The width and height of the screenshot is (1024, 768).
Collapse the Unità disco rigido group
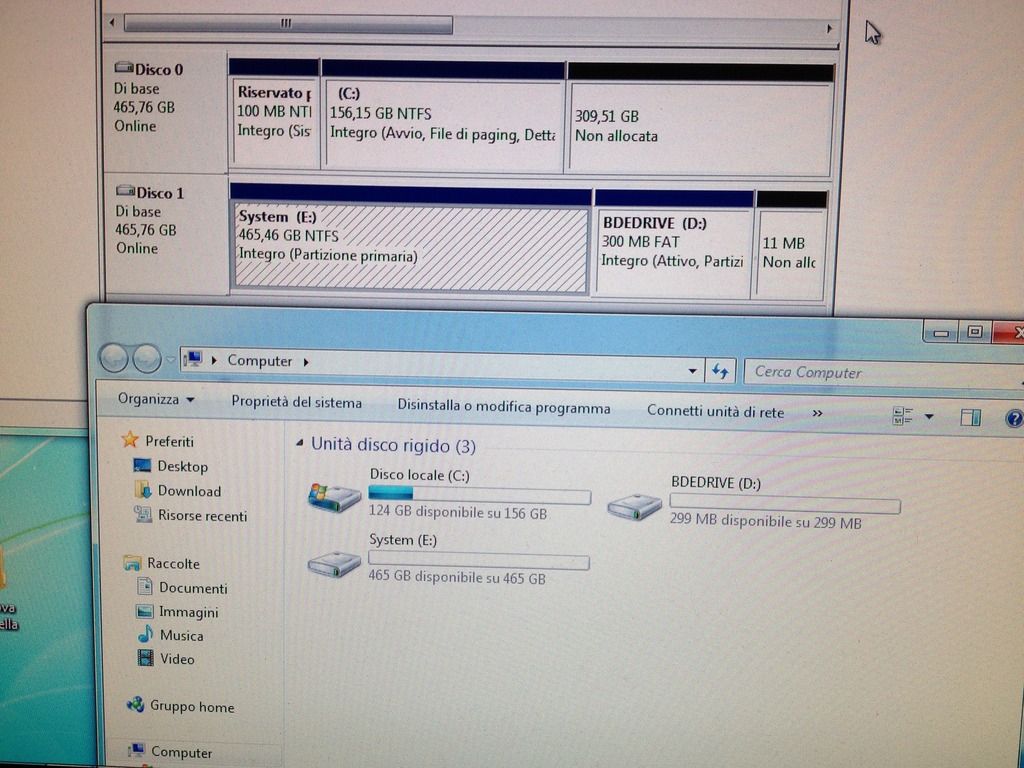(300, 444)
